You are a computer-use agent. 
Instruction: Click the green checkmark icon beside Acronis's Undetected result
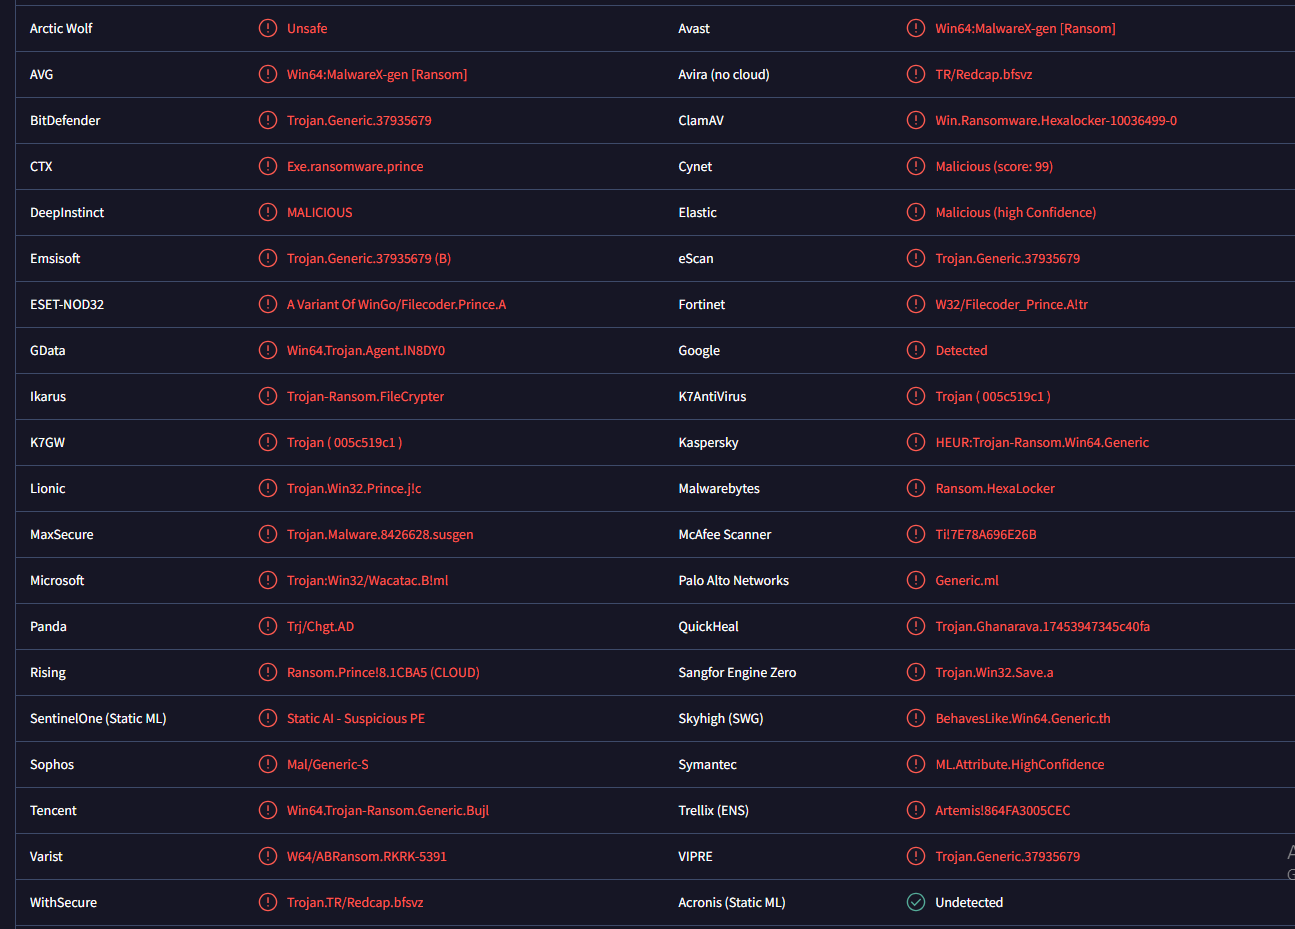point(916,902)
